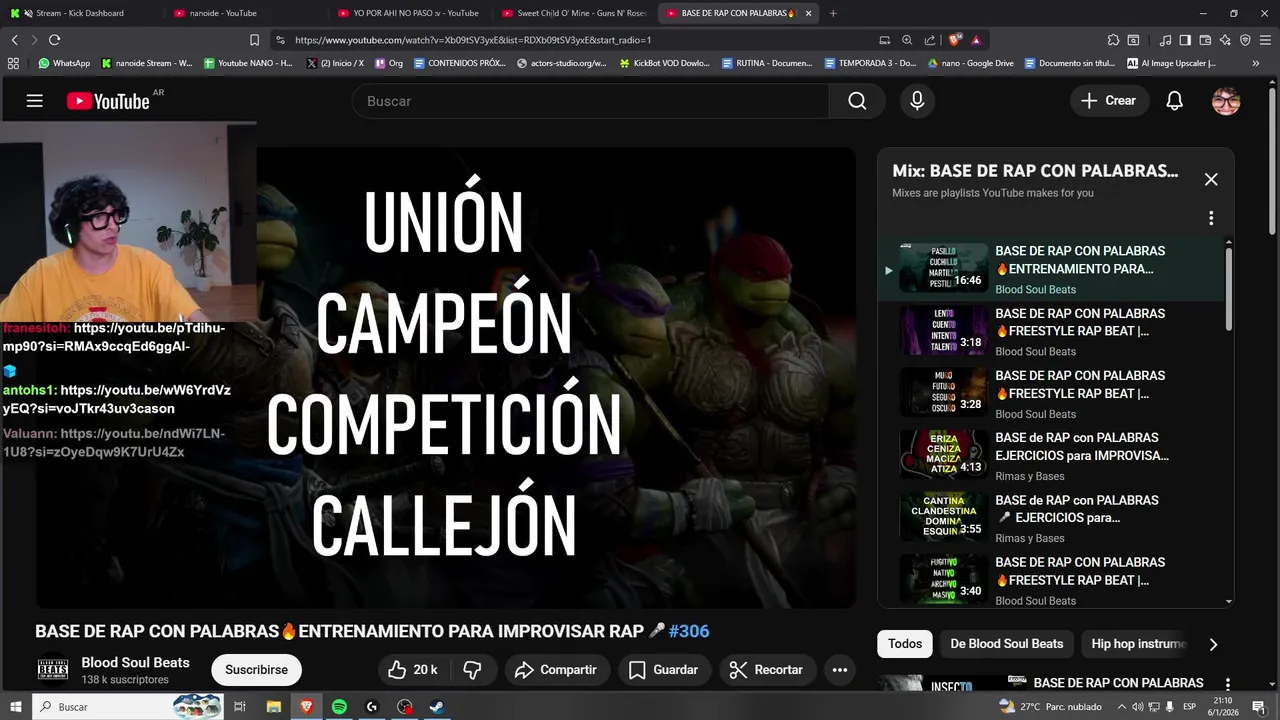
Task: Open the Brave Shields lion icon
Action: 955,40
